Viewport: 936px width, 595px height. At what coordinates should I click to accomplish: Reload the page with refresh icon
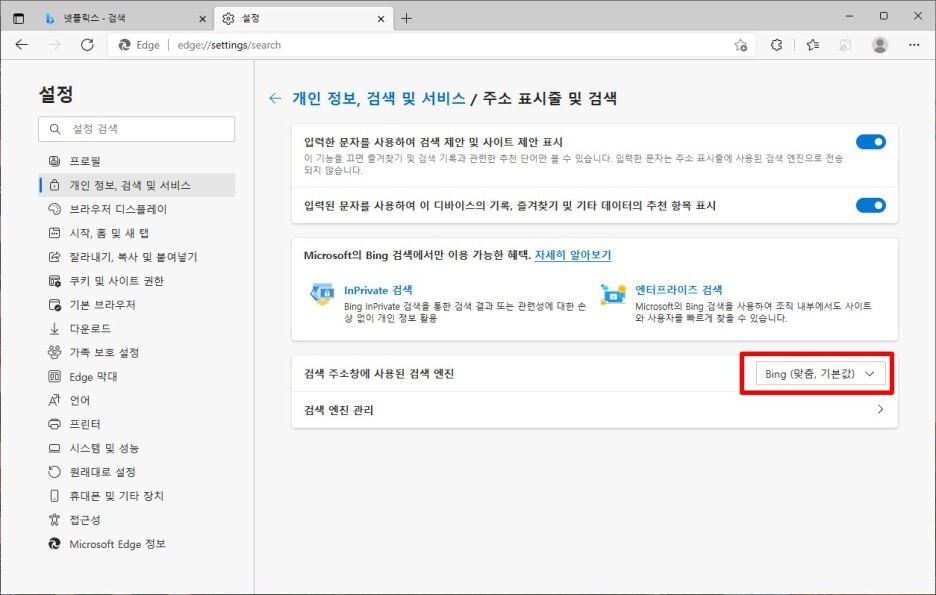click(87, 45)
